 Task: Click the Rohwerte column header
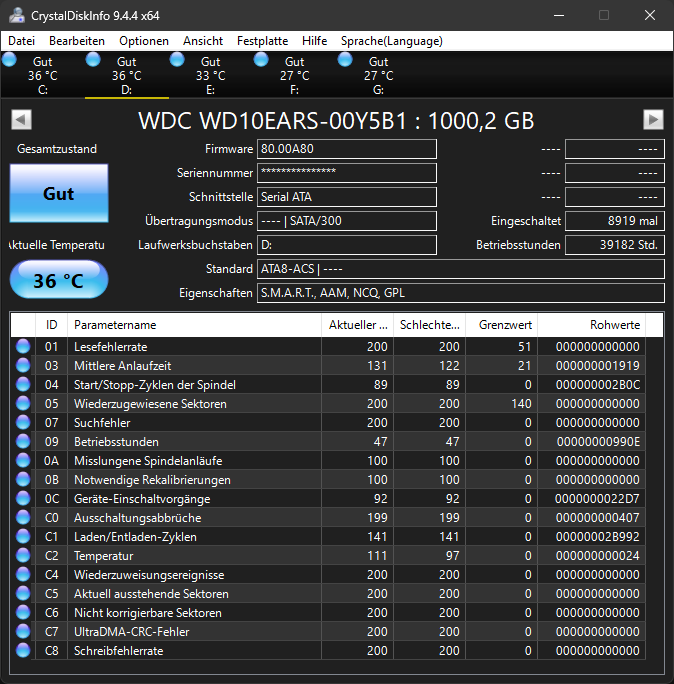[x=592, y=325]
